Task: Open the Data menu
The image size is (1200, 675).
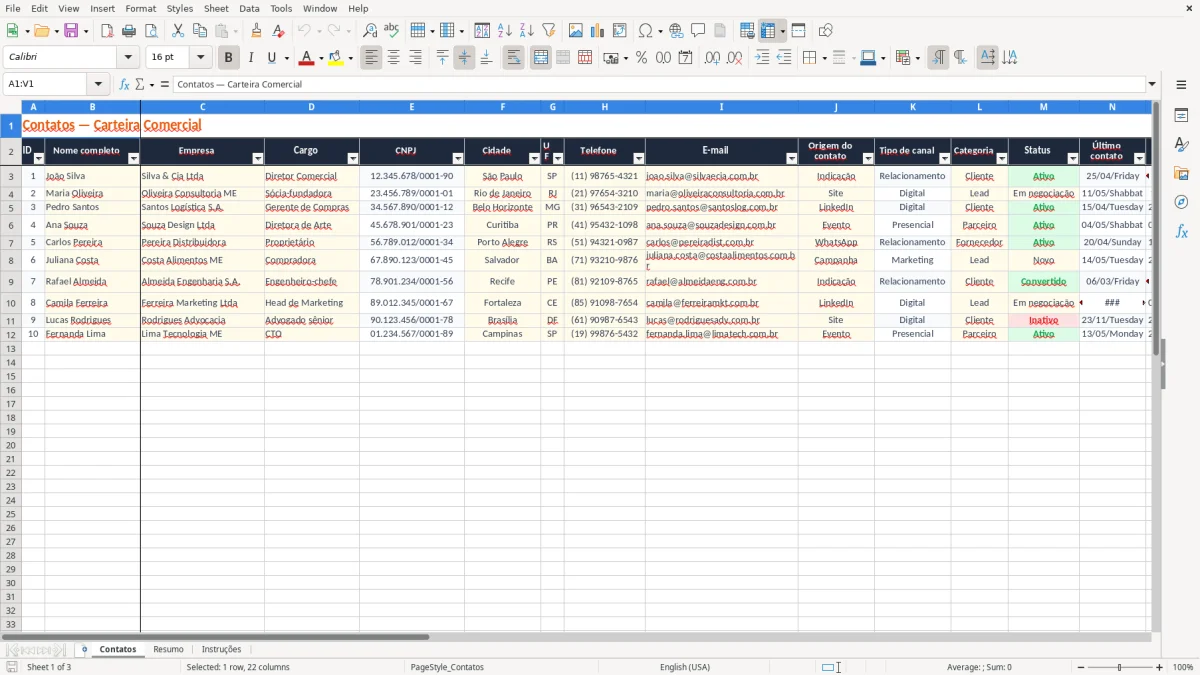Action: [249, 8]
